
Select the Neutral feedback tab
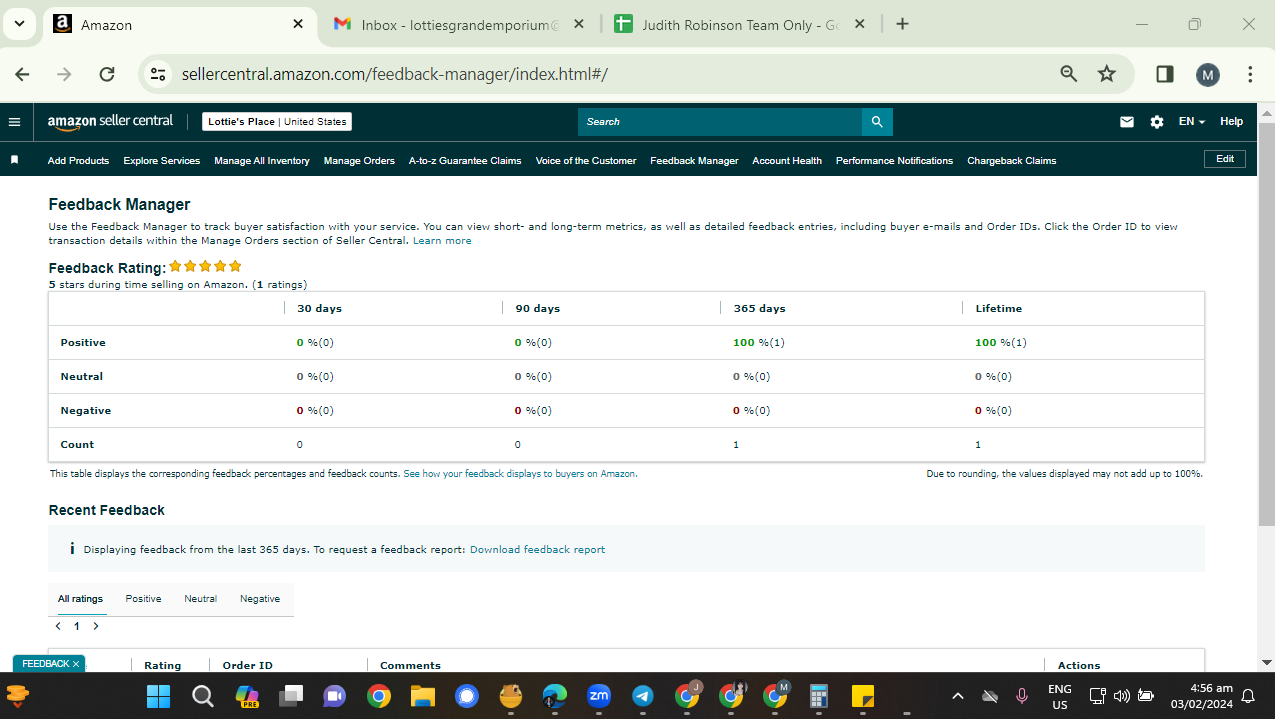pos(200,599)
